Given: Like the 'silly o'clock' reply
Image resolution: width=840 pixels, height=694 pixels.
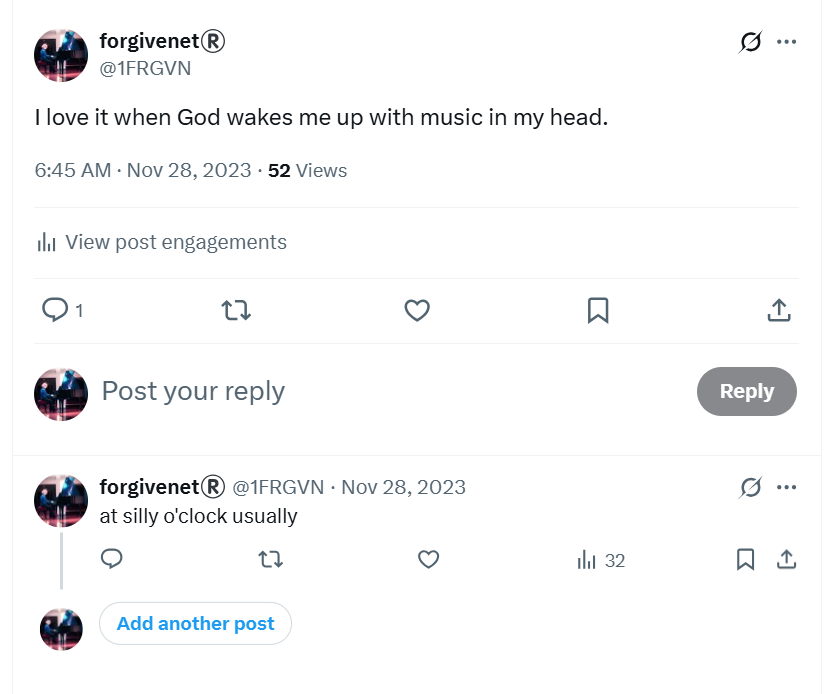Looking at the screenshot, I should pyautogui.click(x=428, y=559).
